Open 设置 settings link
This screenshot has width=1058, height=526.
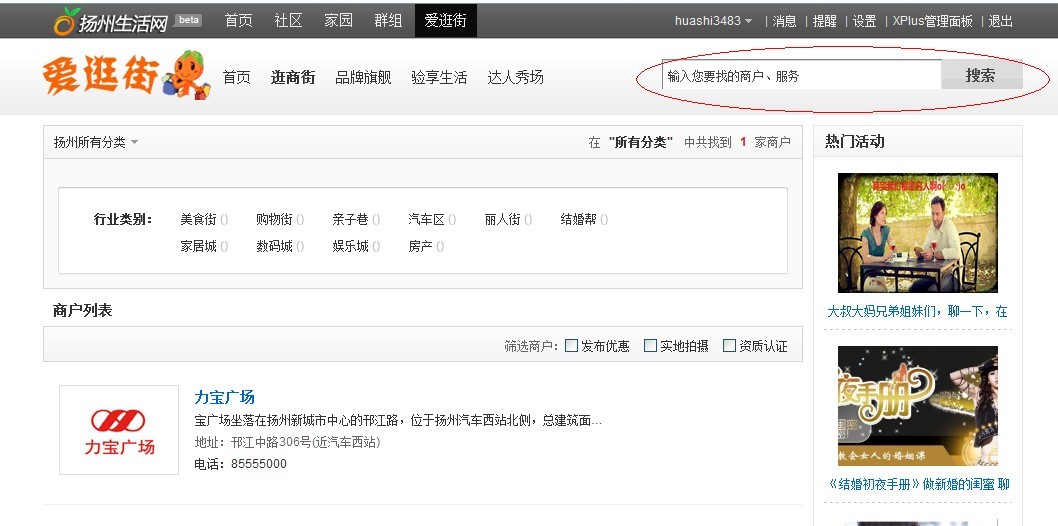pyautogui.click(x=864, y=21)
